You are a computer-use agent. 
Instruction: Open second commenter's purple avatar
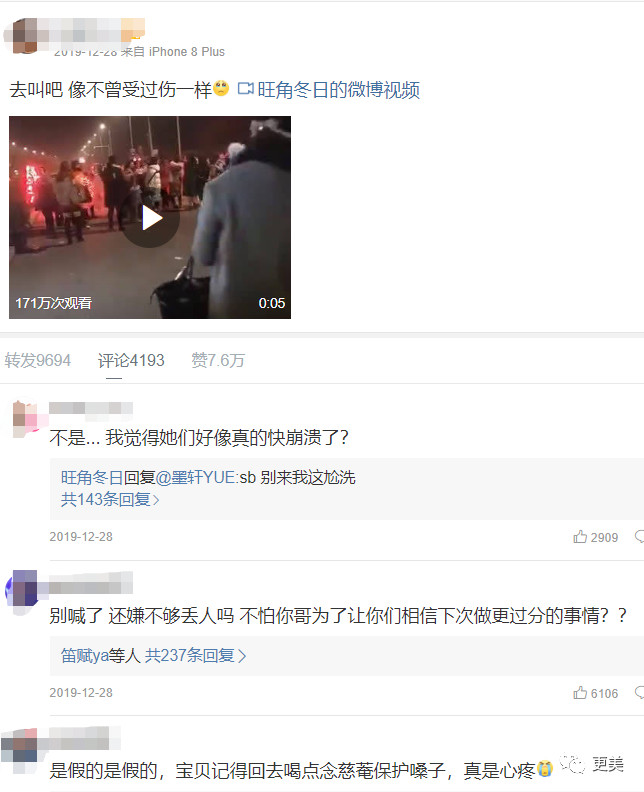(22, 588)
